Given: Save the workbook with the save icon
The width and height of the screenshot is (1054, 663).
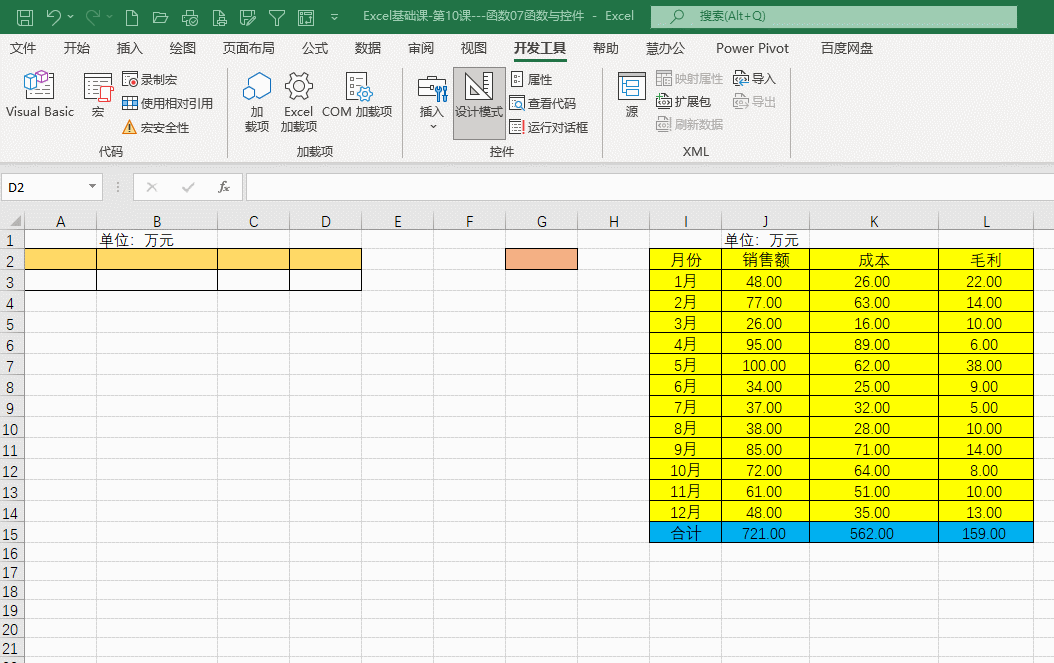Looking at the screenshot, I should point(25,17).
